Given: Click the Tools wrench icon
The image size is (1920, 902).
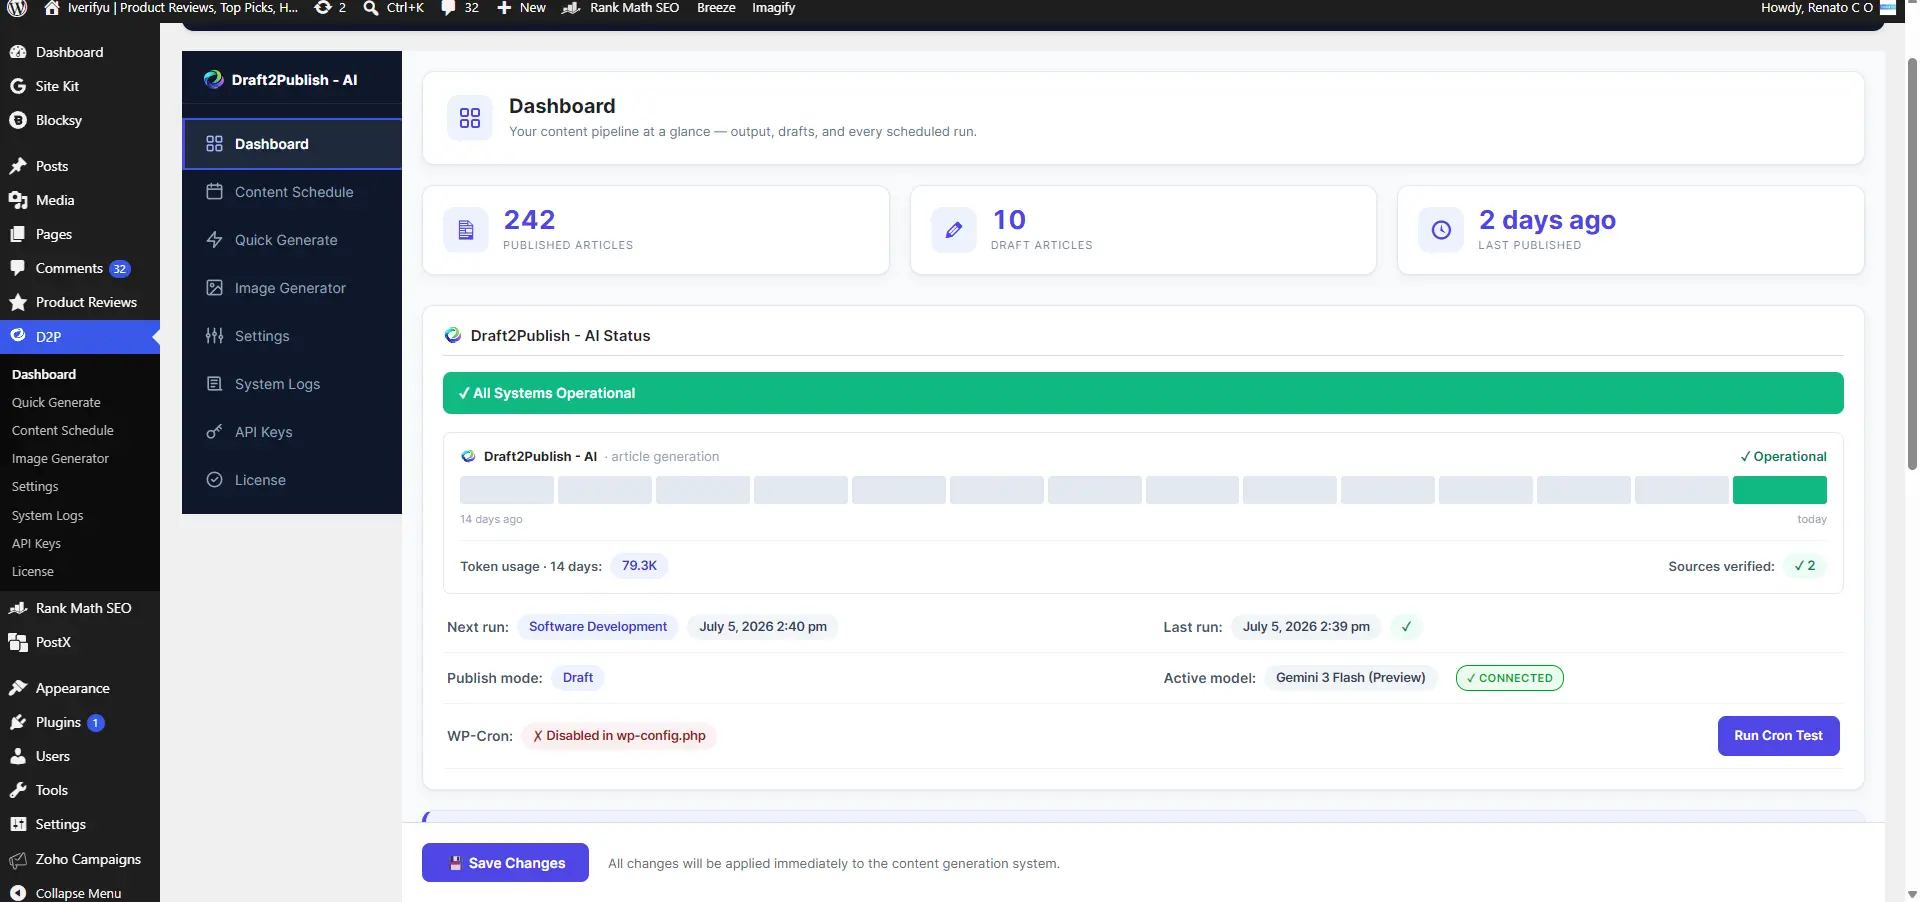Looking at the screenshot, I should (18, 790).
